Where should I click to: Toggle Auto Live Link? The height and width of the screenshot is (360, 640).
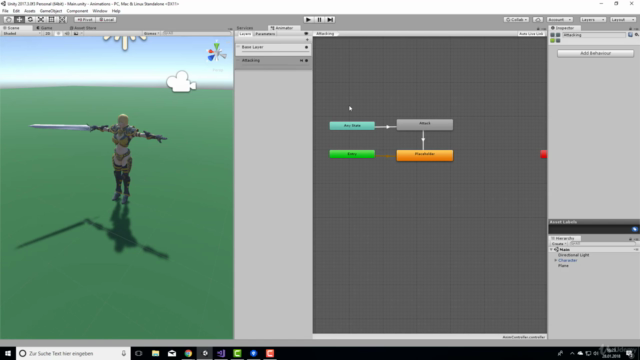[x=531, y=33]
